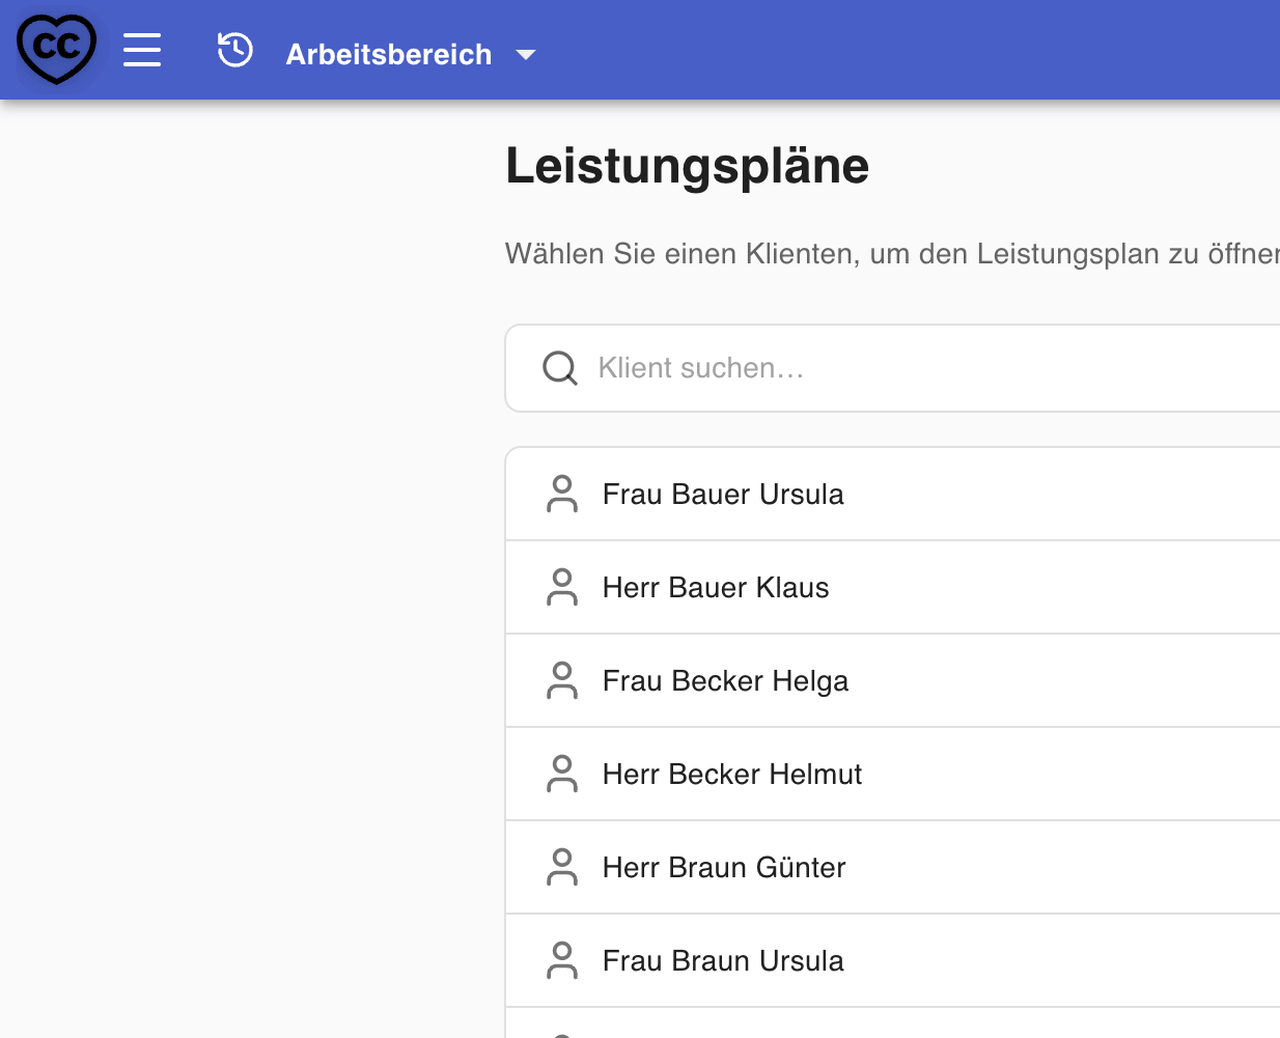Screen dimensions: 1280x1038
Task: Focus the Klient suchen search field
Action: [x=893, y=368]
